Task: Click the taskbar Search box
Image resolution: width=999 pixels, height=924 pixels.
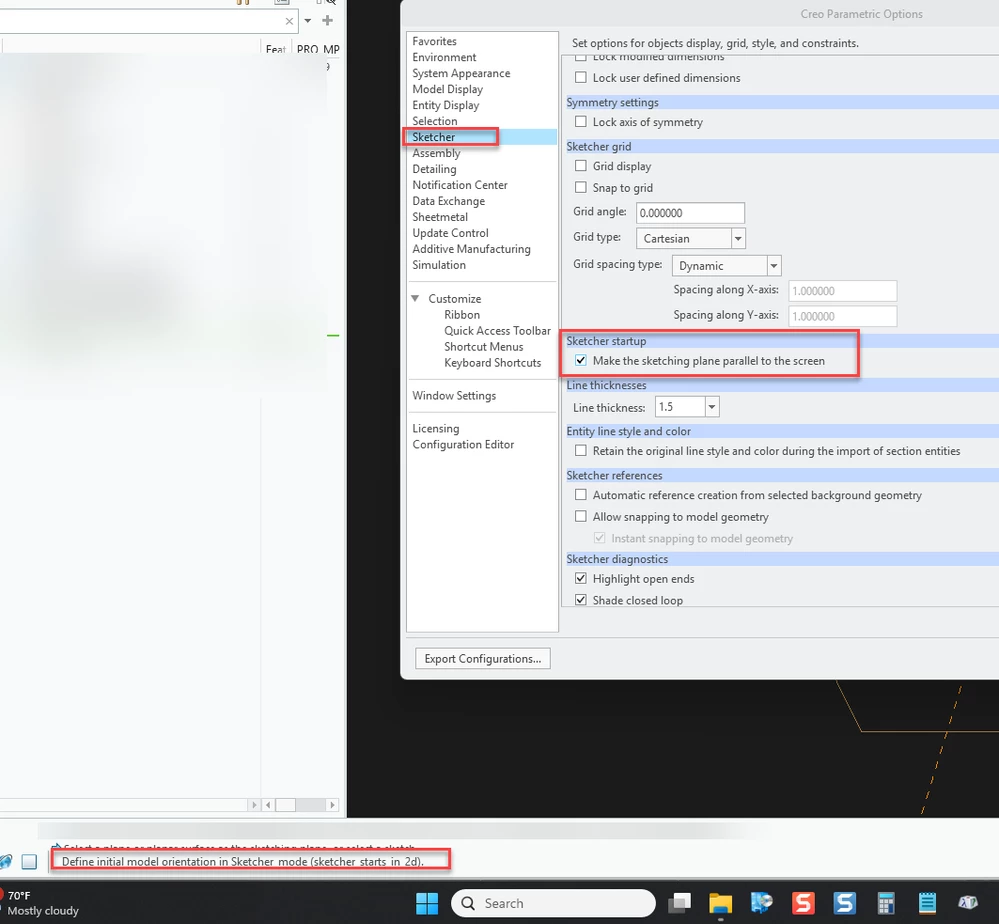Action: point(553,903)
